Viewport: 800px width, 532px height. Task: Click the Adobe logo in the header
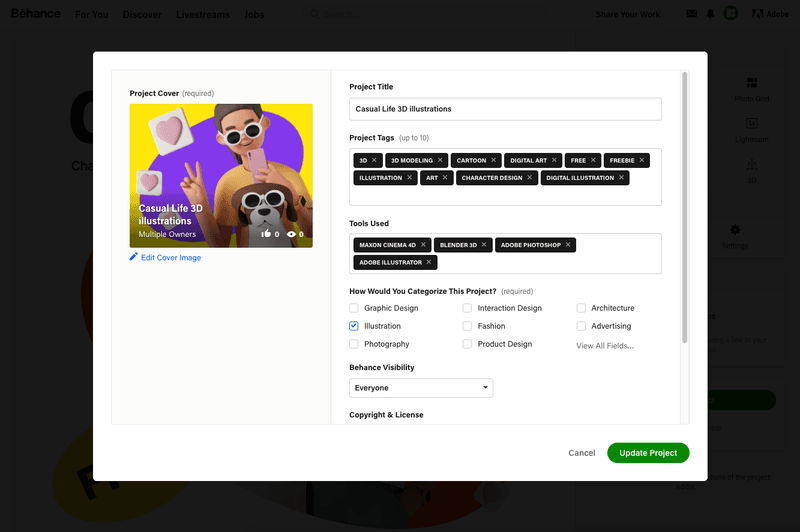770,14
